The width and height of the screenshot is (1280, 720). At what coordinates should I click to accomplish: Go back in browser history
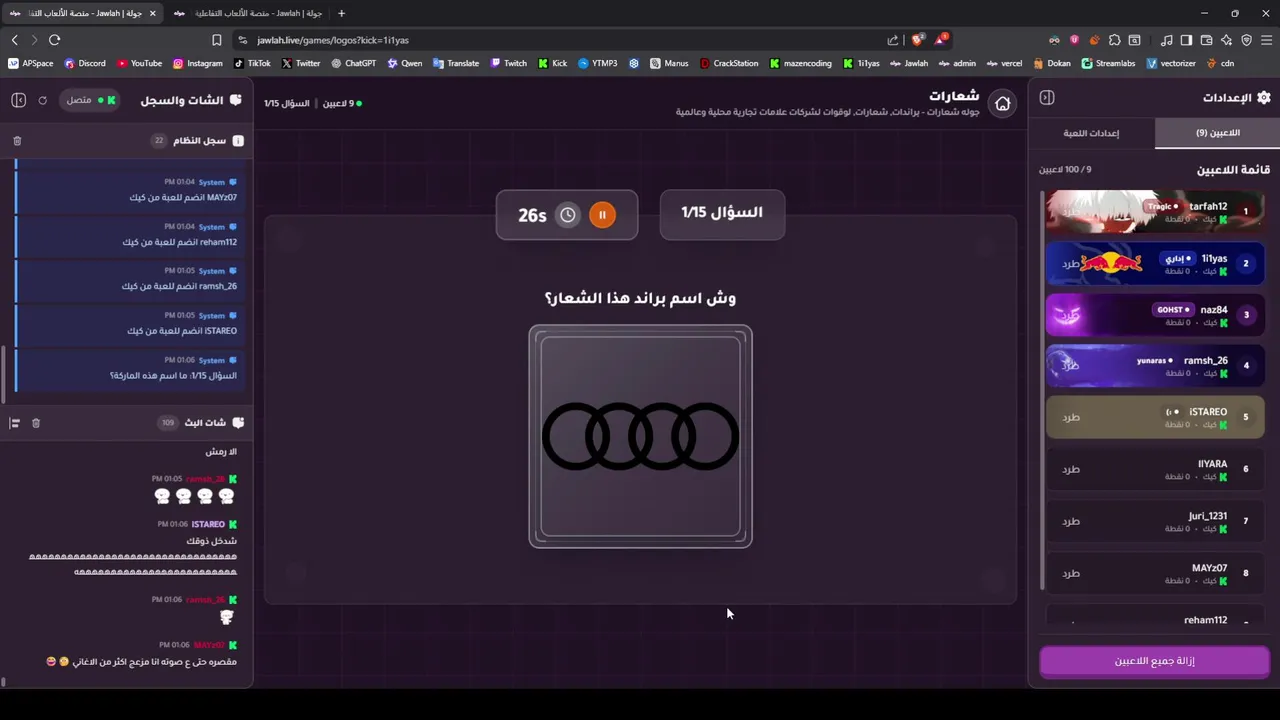(x=14, y=40)
